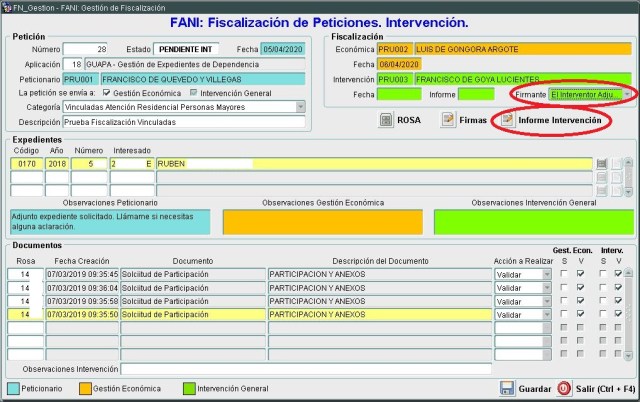The image size is (640, 402).
Task: Click the first expediente row list icon
Action: [x=601, y=163]
